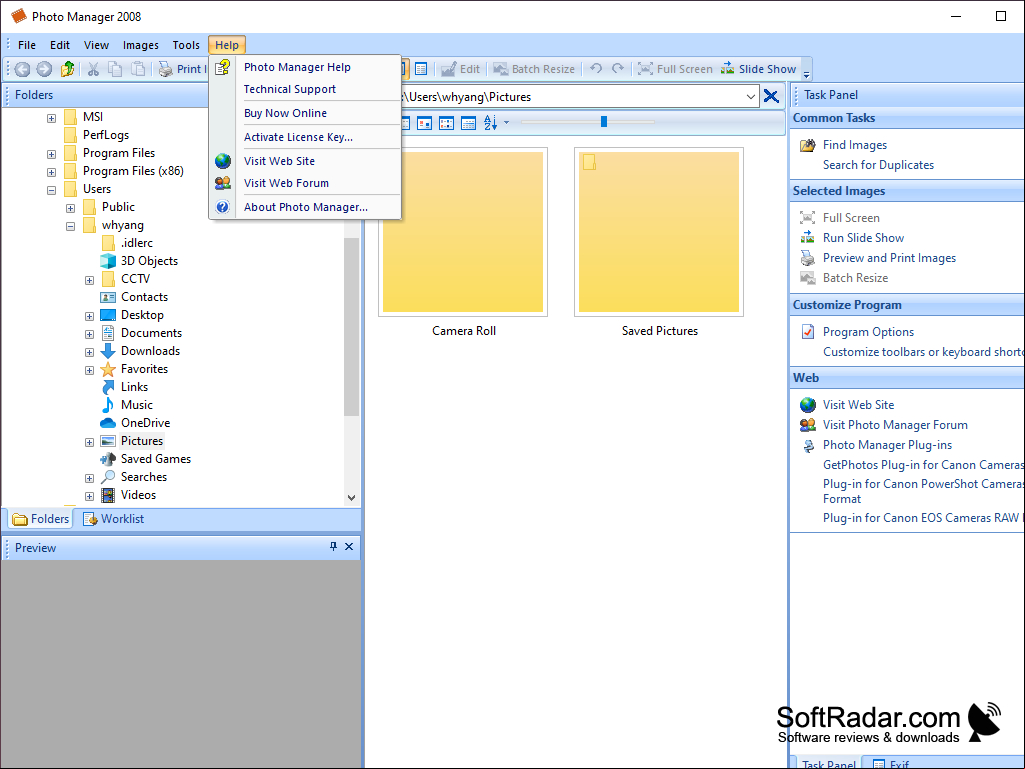
Task: Expand the Desktop folder node
Action: click(x=90, y=316)
